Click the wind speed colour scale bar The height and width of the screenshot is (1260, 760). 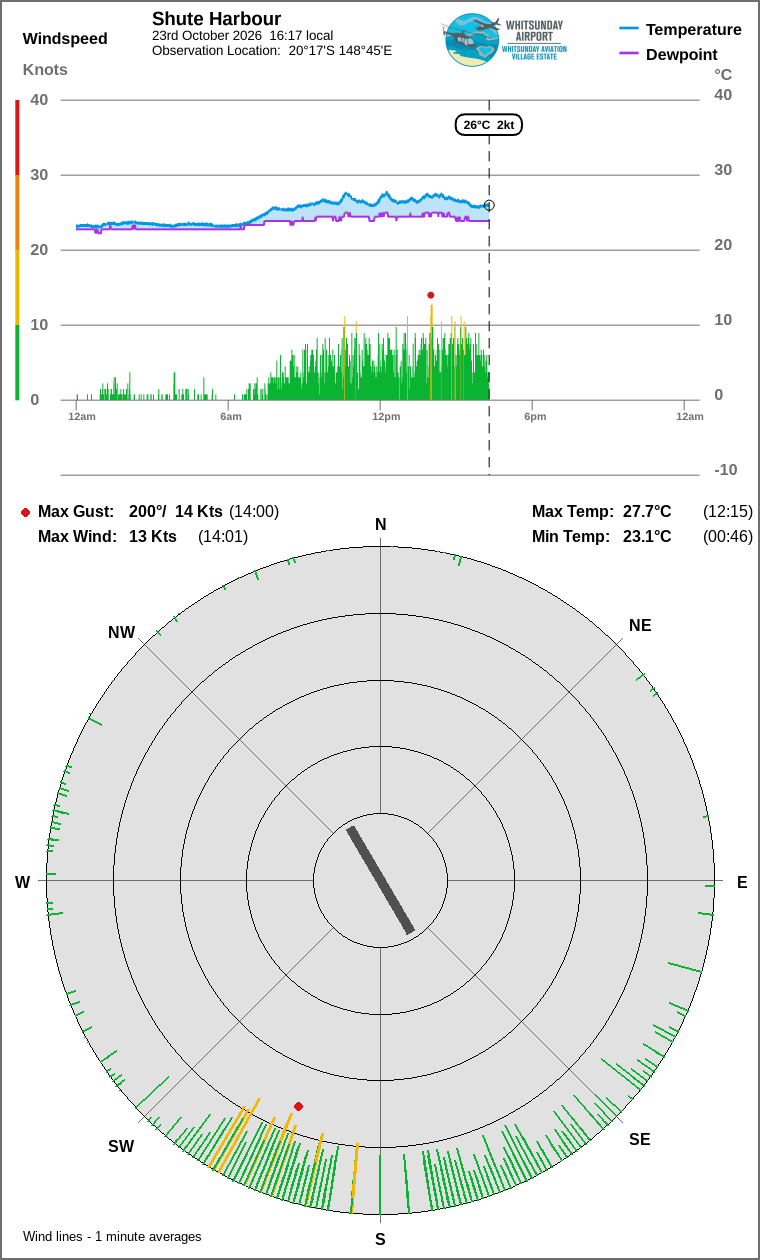coord(17,250)
